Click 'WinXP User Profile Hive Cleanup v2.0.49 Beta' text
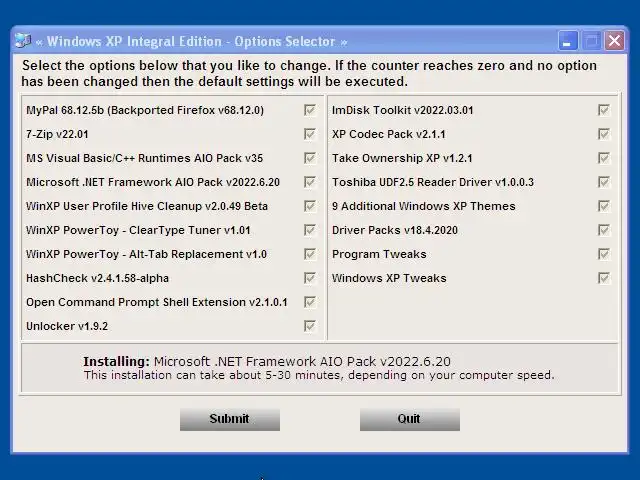This screenshot has width=640, height=480. pos(147,206)
